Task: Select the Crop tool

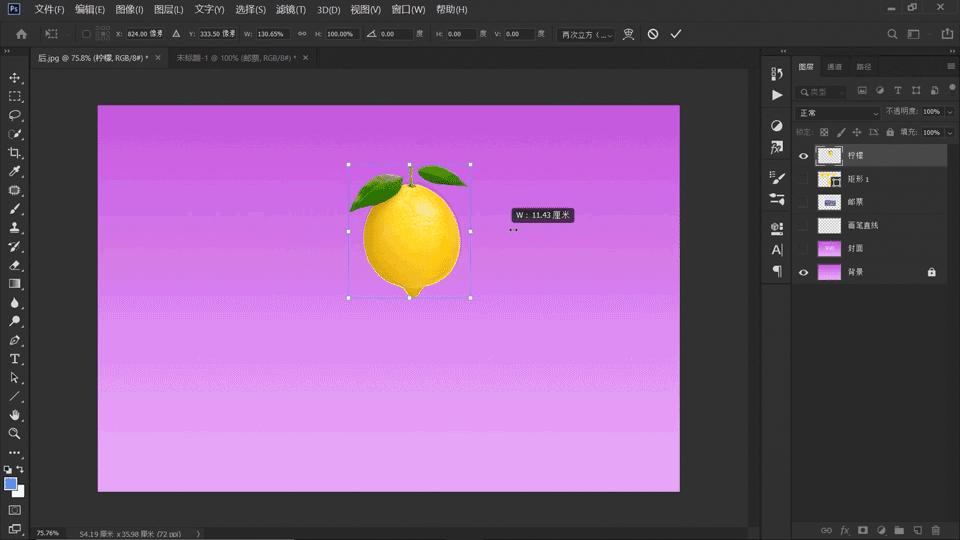Action: [x=15, y=153]
